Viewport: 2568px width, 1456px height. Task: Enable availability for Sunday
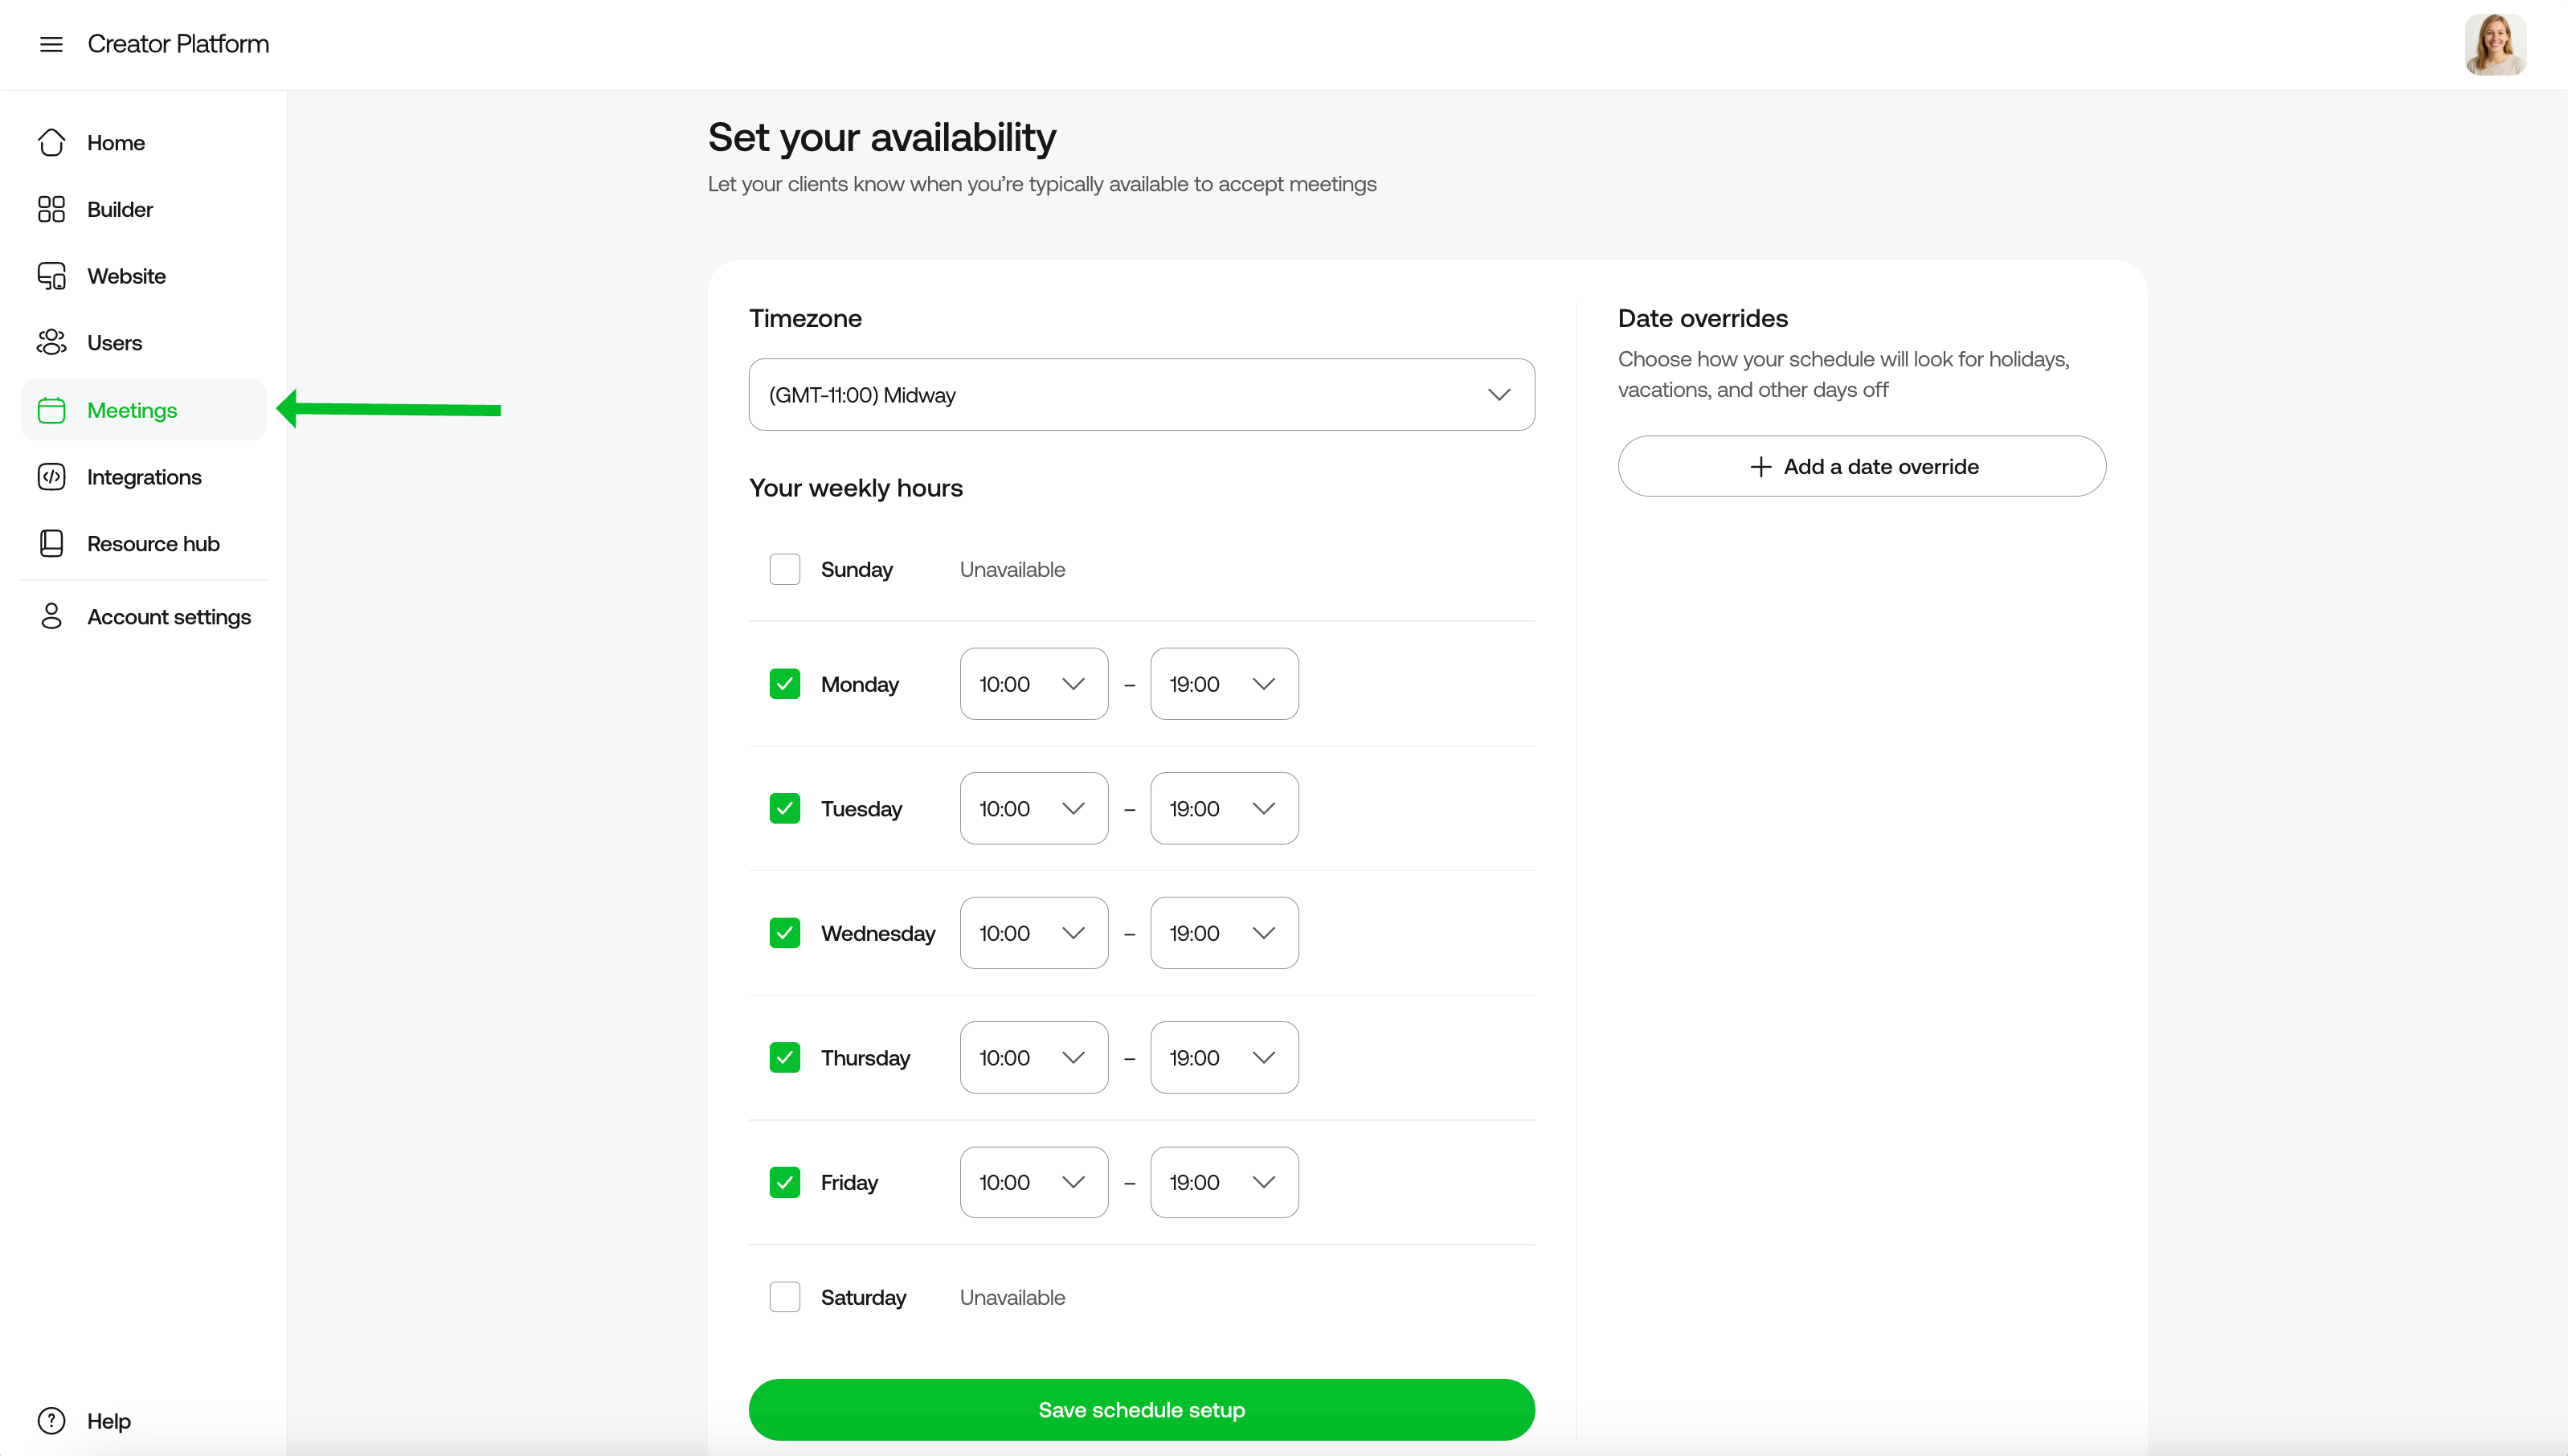point(785,568)
